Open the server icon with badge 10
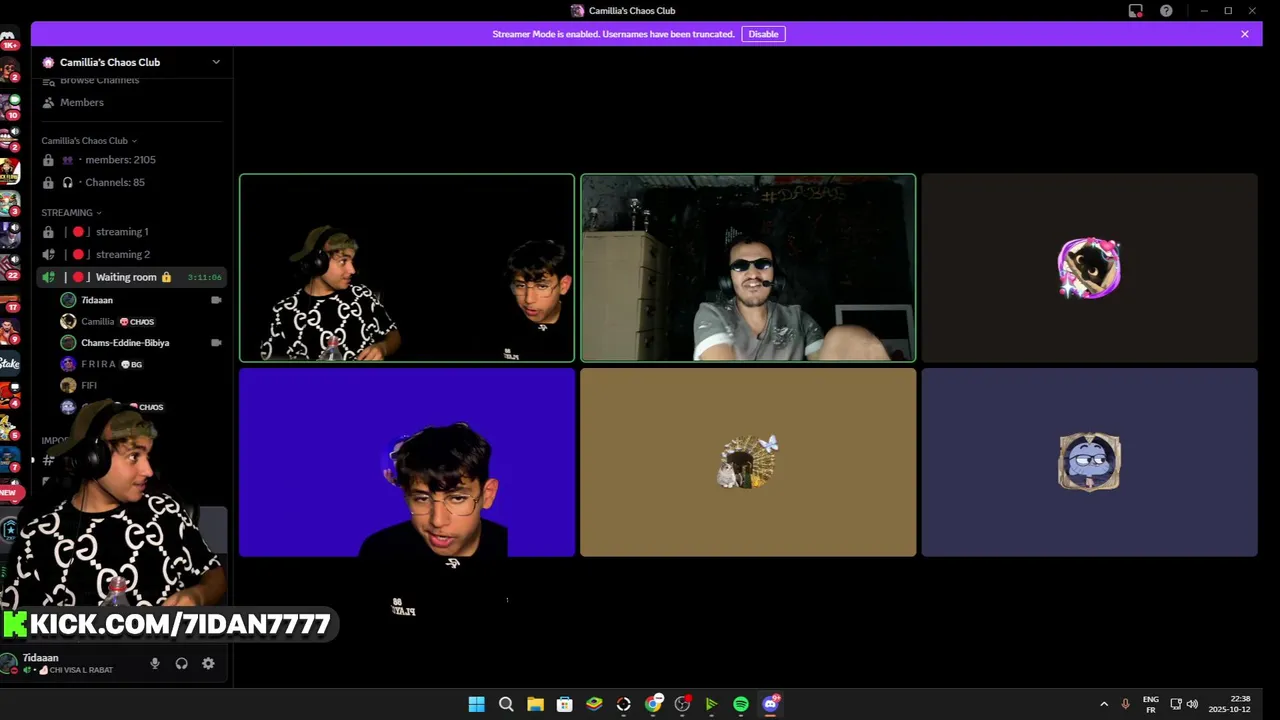 (10, 105)
